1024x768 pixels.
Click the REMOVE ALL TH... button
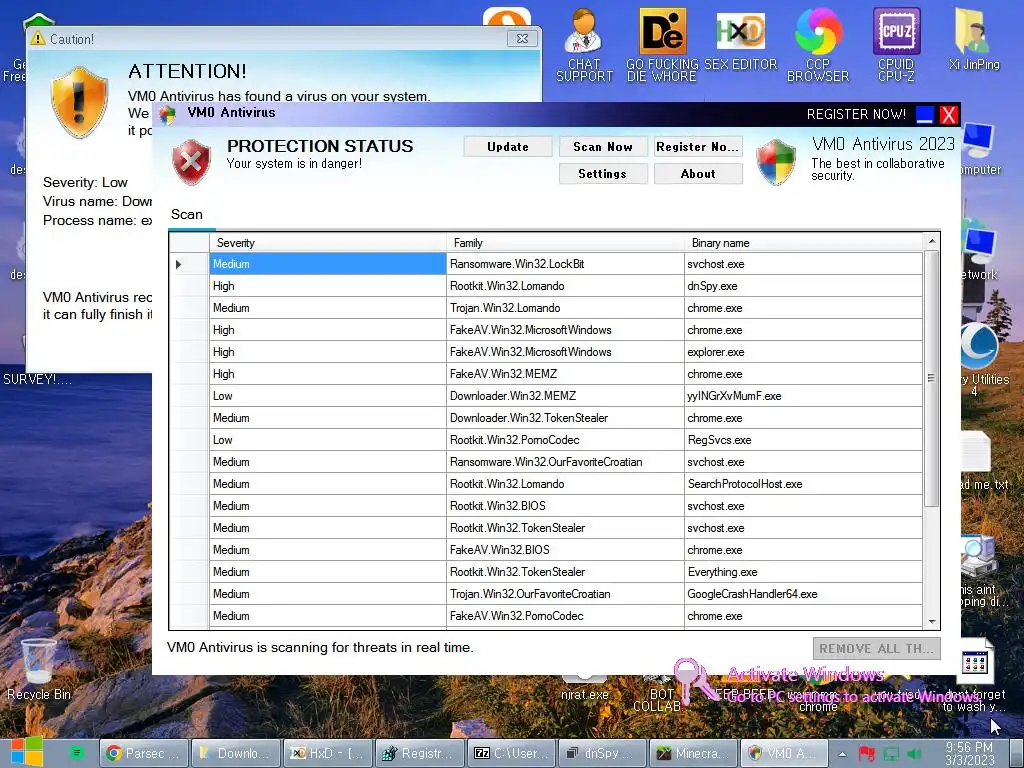pyautogui.click(x=876, y=648)
